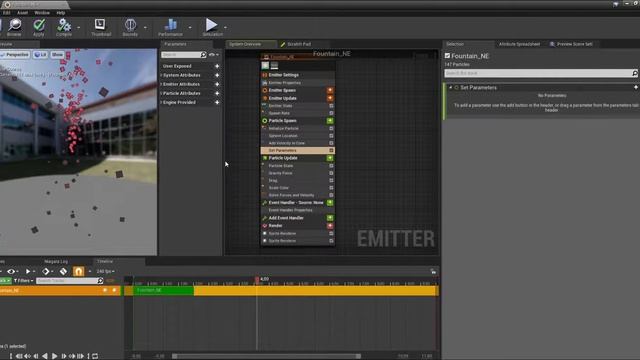Viewport: 640px width, 360px height.
Task: Click the plus next to Add Event Handler
Action: (330, 218)
